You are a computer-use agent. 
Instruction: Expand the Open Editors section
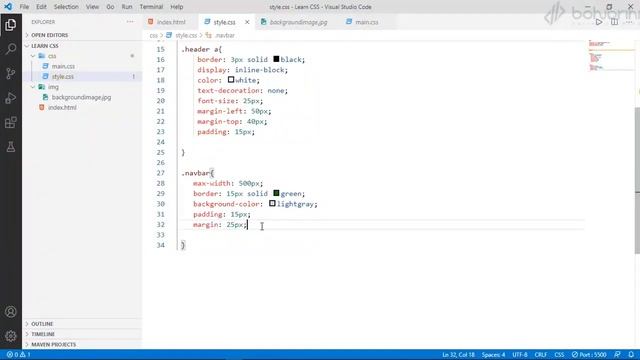tap(49, 35)
